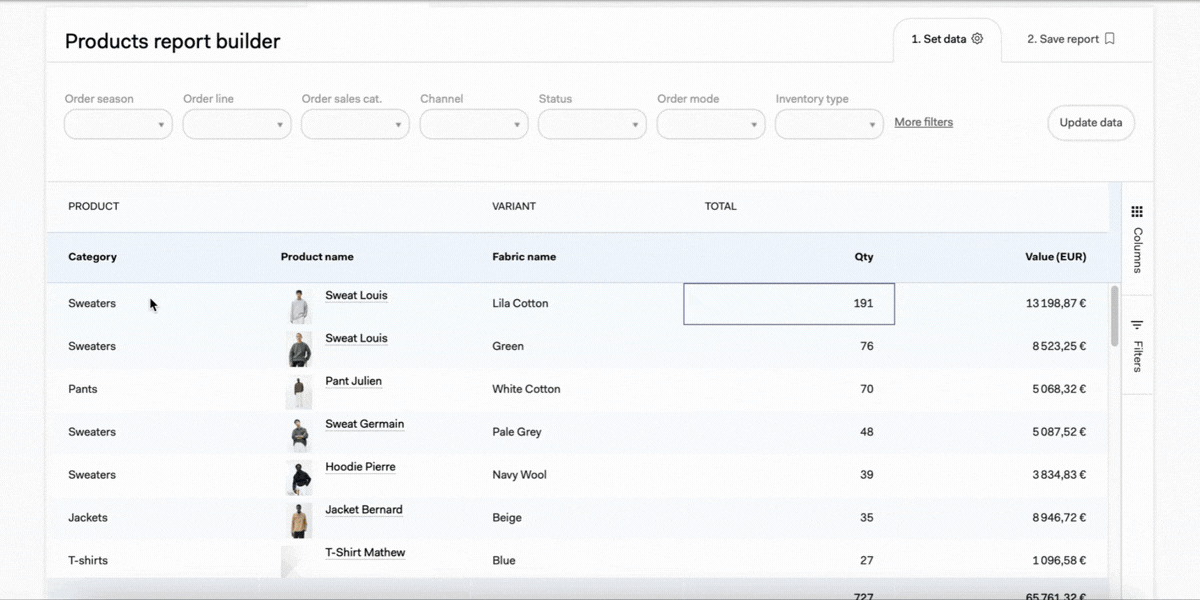1200x600 pixels.
Task: Open the Inventory type dropdown
Action: 829,124
